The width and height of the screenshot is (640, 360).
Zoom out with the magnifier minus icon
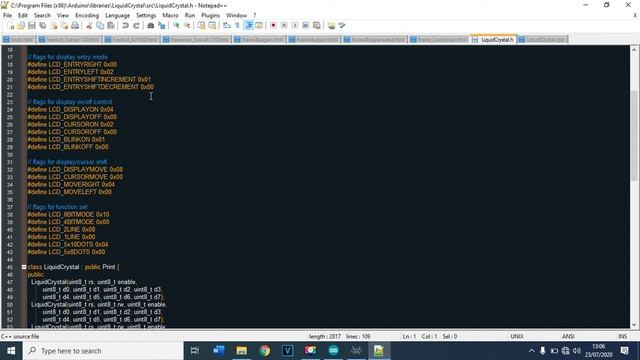click(187, 25)
